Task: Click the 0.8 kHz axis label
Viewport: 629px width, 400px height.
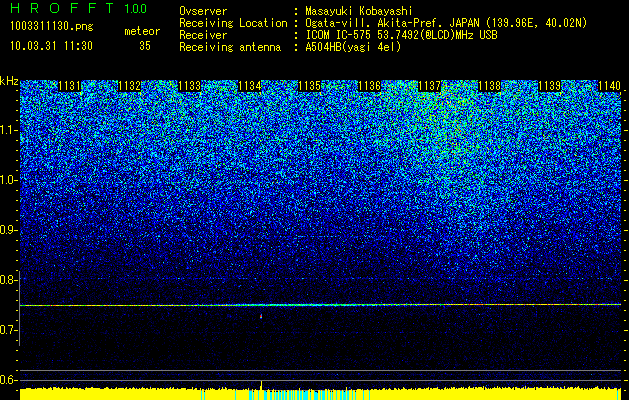Action: tap(8, 280)
